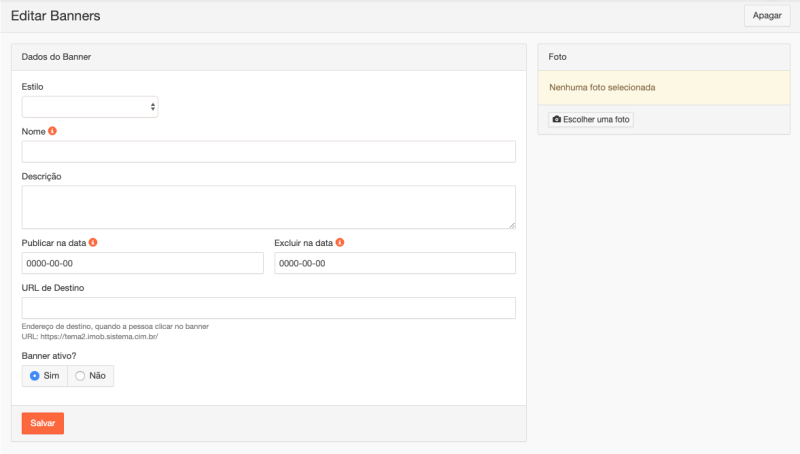The height and width of the screenshot is (454, 800).
Task: Click the Editar Banners page title
Action: 55,16
